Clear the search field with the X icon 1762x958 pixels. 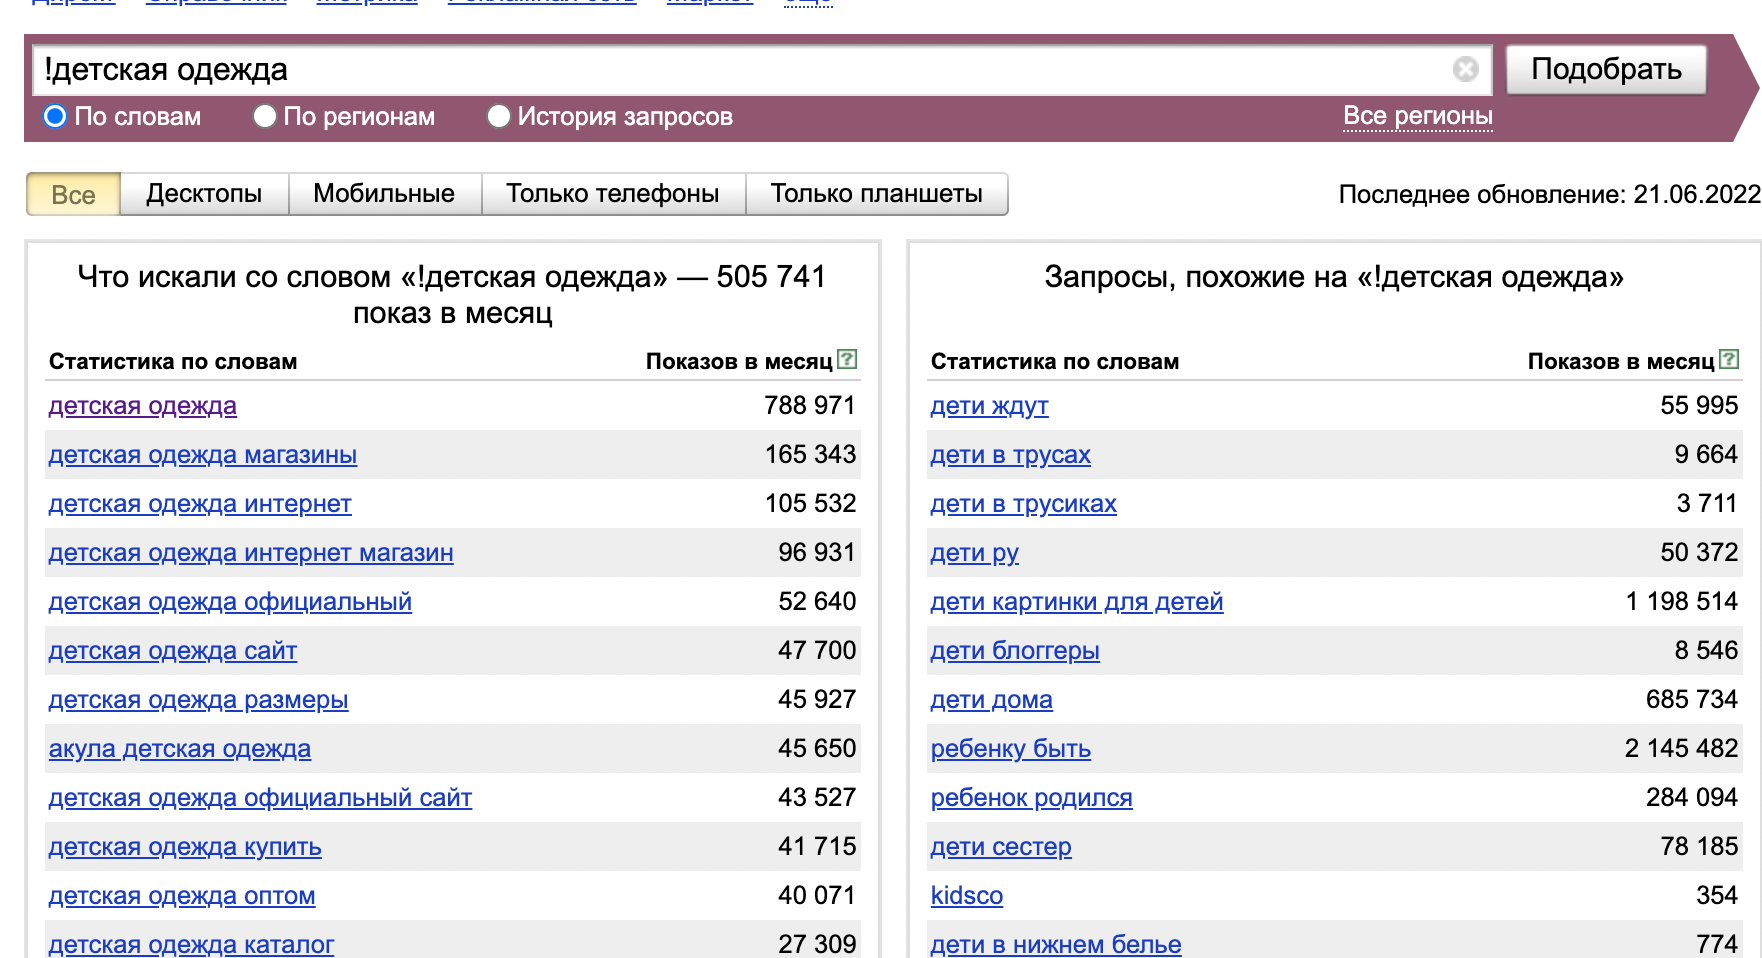[x=1466, y=69]
